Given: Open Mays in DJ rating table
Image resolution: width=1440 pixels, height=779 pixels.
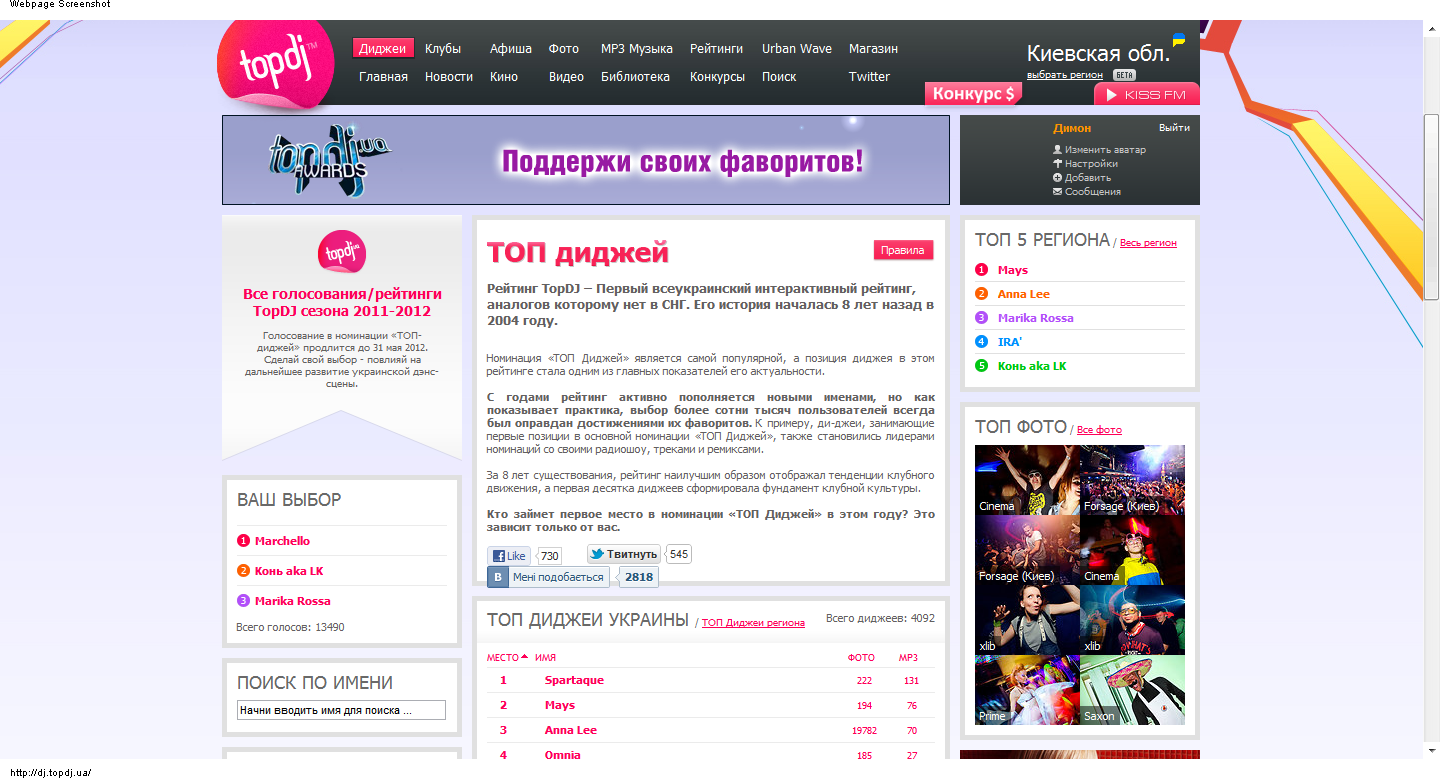Looking at the screenshot, I should click(x=560, y=705).
